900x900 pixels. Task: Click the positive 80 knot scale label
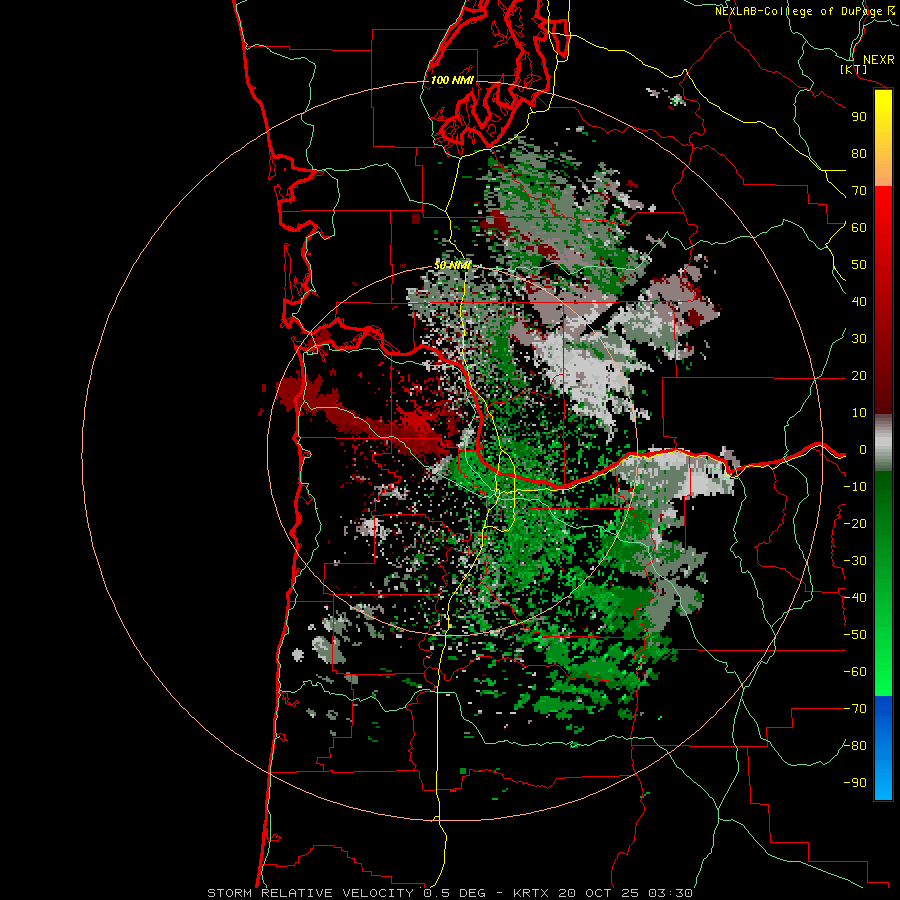pyautogui.click(x=859, y=154)
